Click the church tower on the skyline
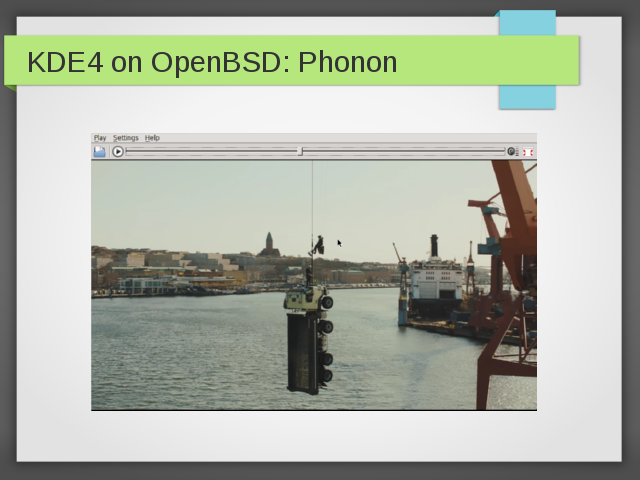This screenshot has width=640, height=480. click(x=269, y=242)
